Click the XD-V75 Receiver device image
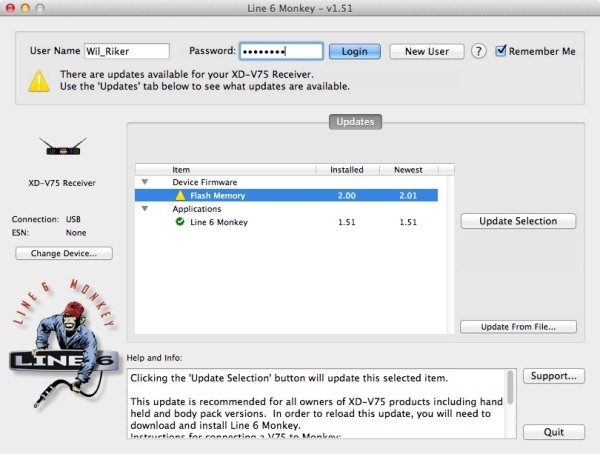This screenshot has width=600, height=454. click(x=63, y=147)
